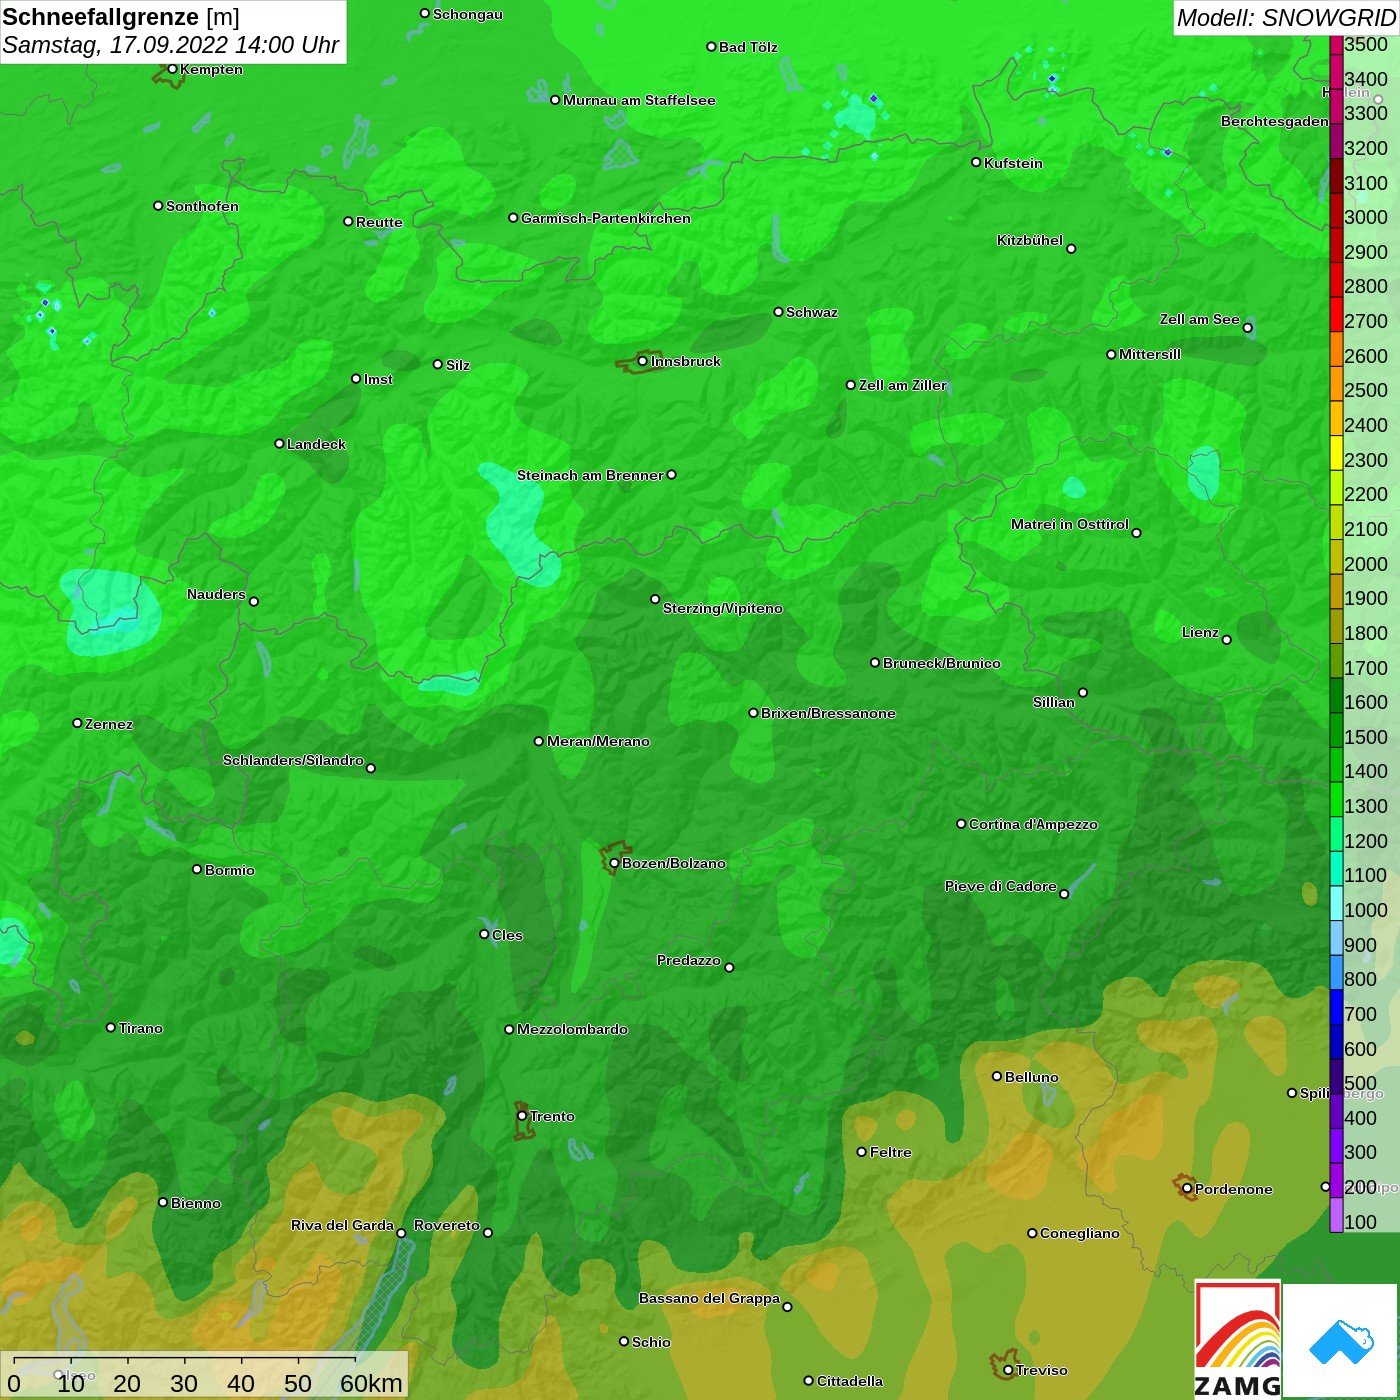Click the Sillian location dot
The height and width of the screenshot is (1400, 1400).
1083,692
